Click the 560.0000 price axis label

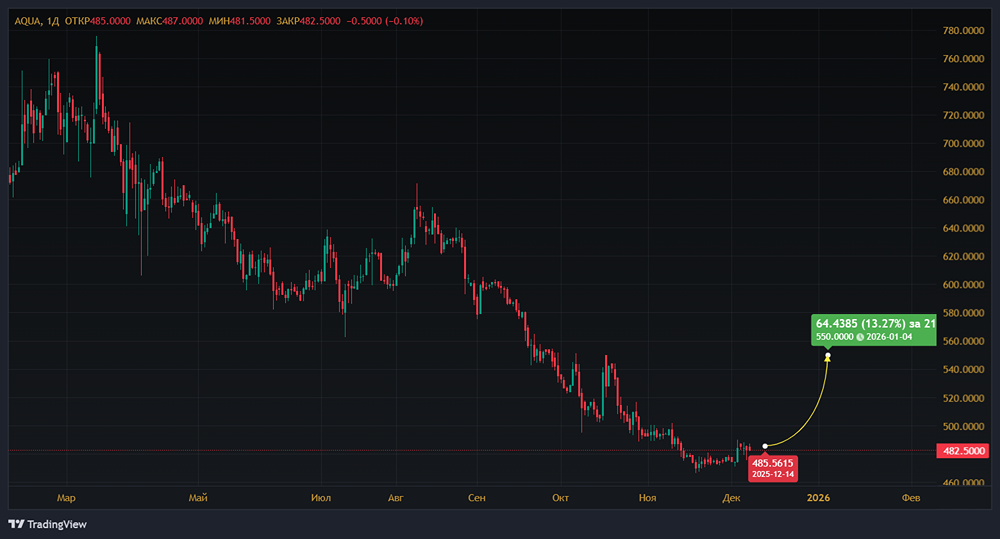pos(963,341)
